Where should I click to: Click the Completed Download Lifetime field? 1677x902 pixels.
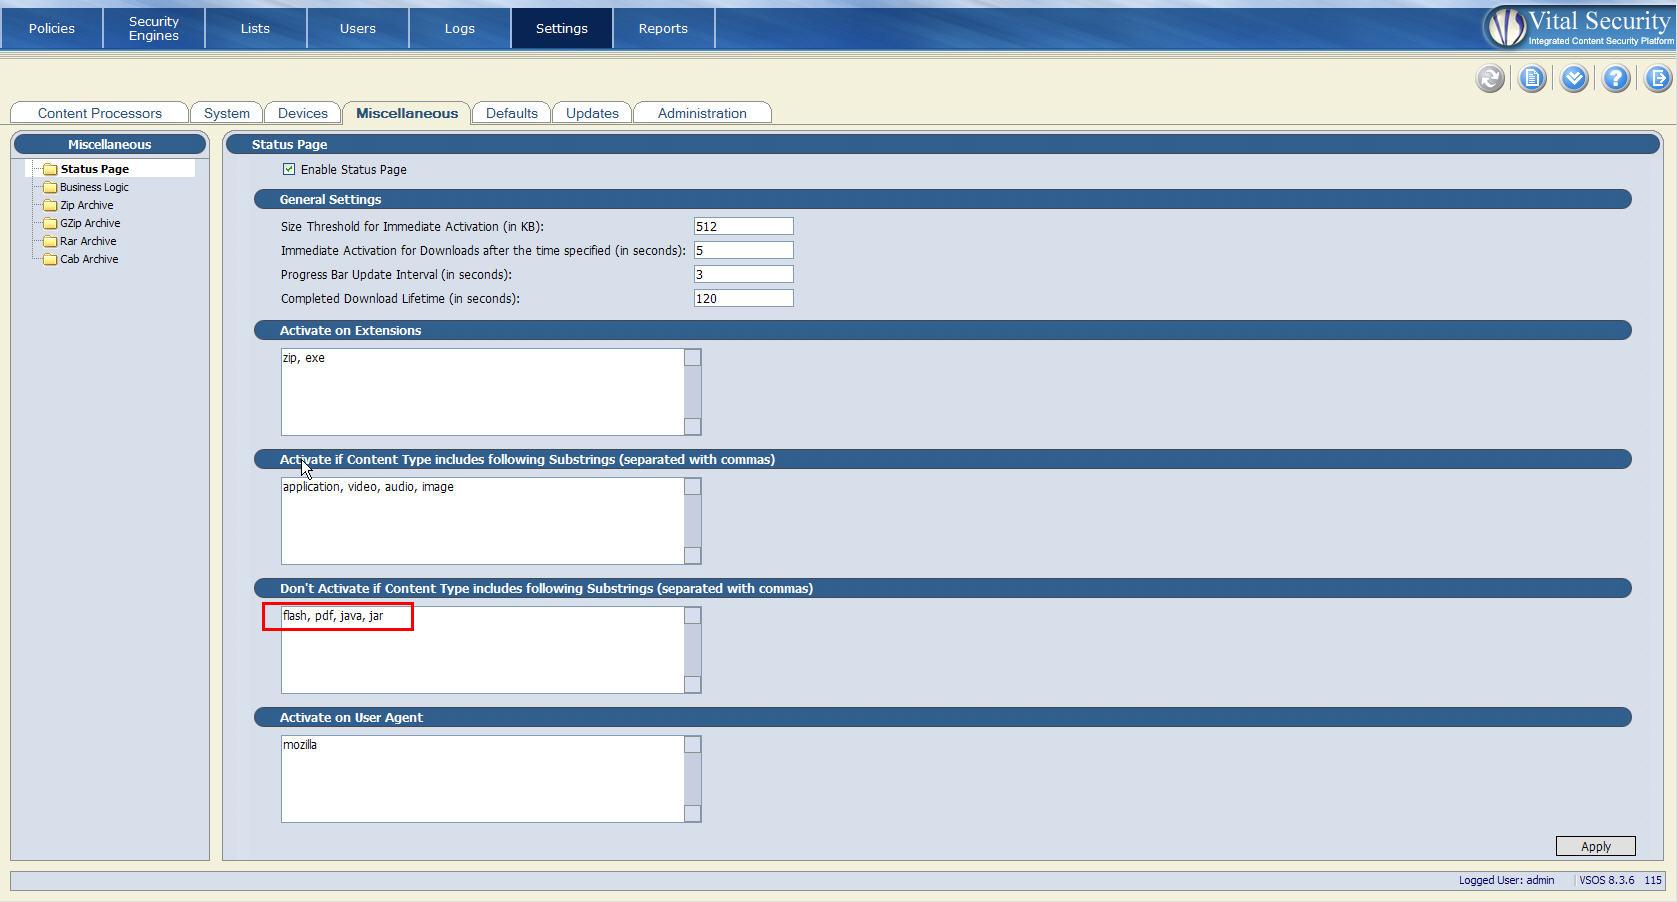pyautogui.click(x=743, y=298)
